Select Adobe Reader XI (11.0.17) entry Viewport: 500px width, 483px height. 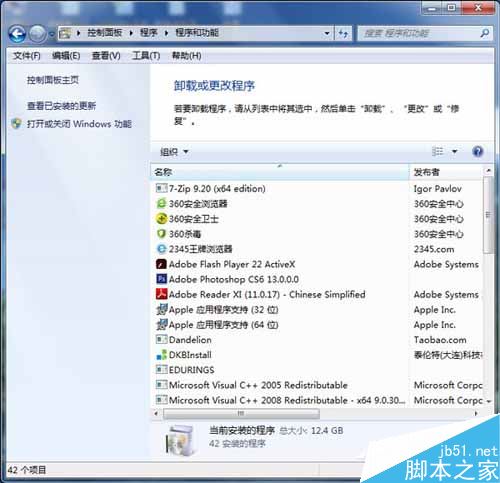point(267,294)
